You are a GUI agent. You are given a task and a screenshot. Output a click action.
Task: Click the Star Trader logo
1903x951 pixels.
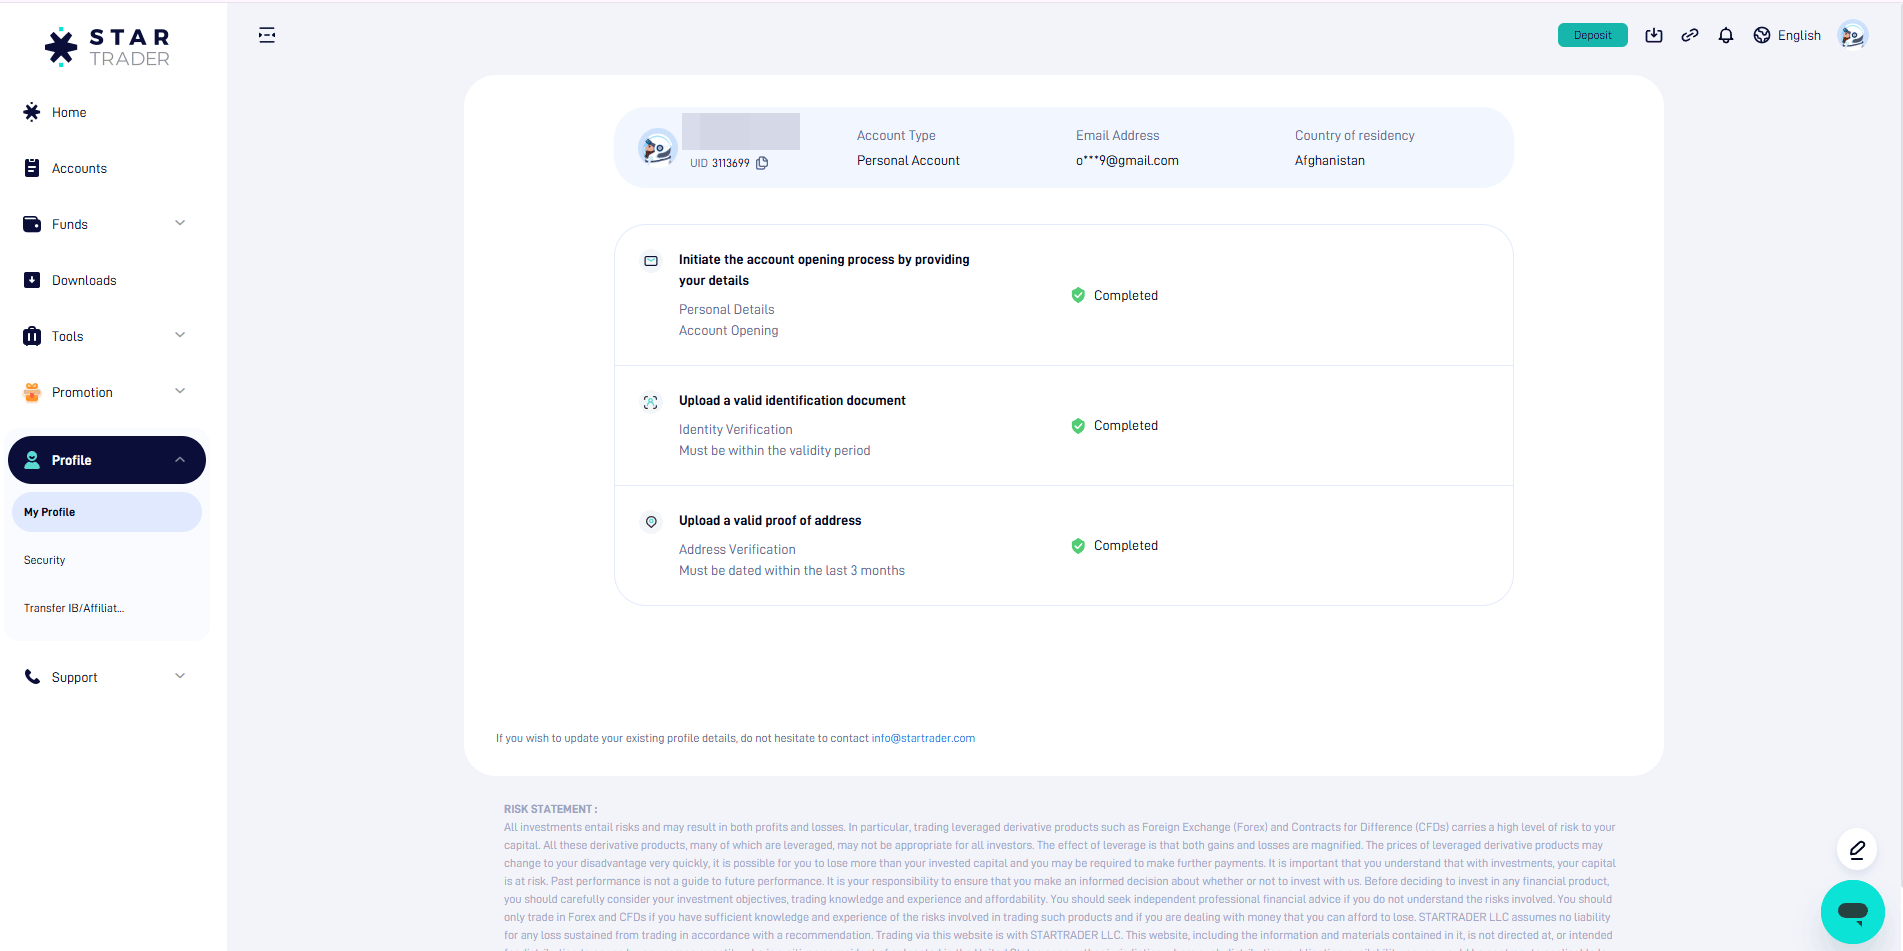point(108,47)
